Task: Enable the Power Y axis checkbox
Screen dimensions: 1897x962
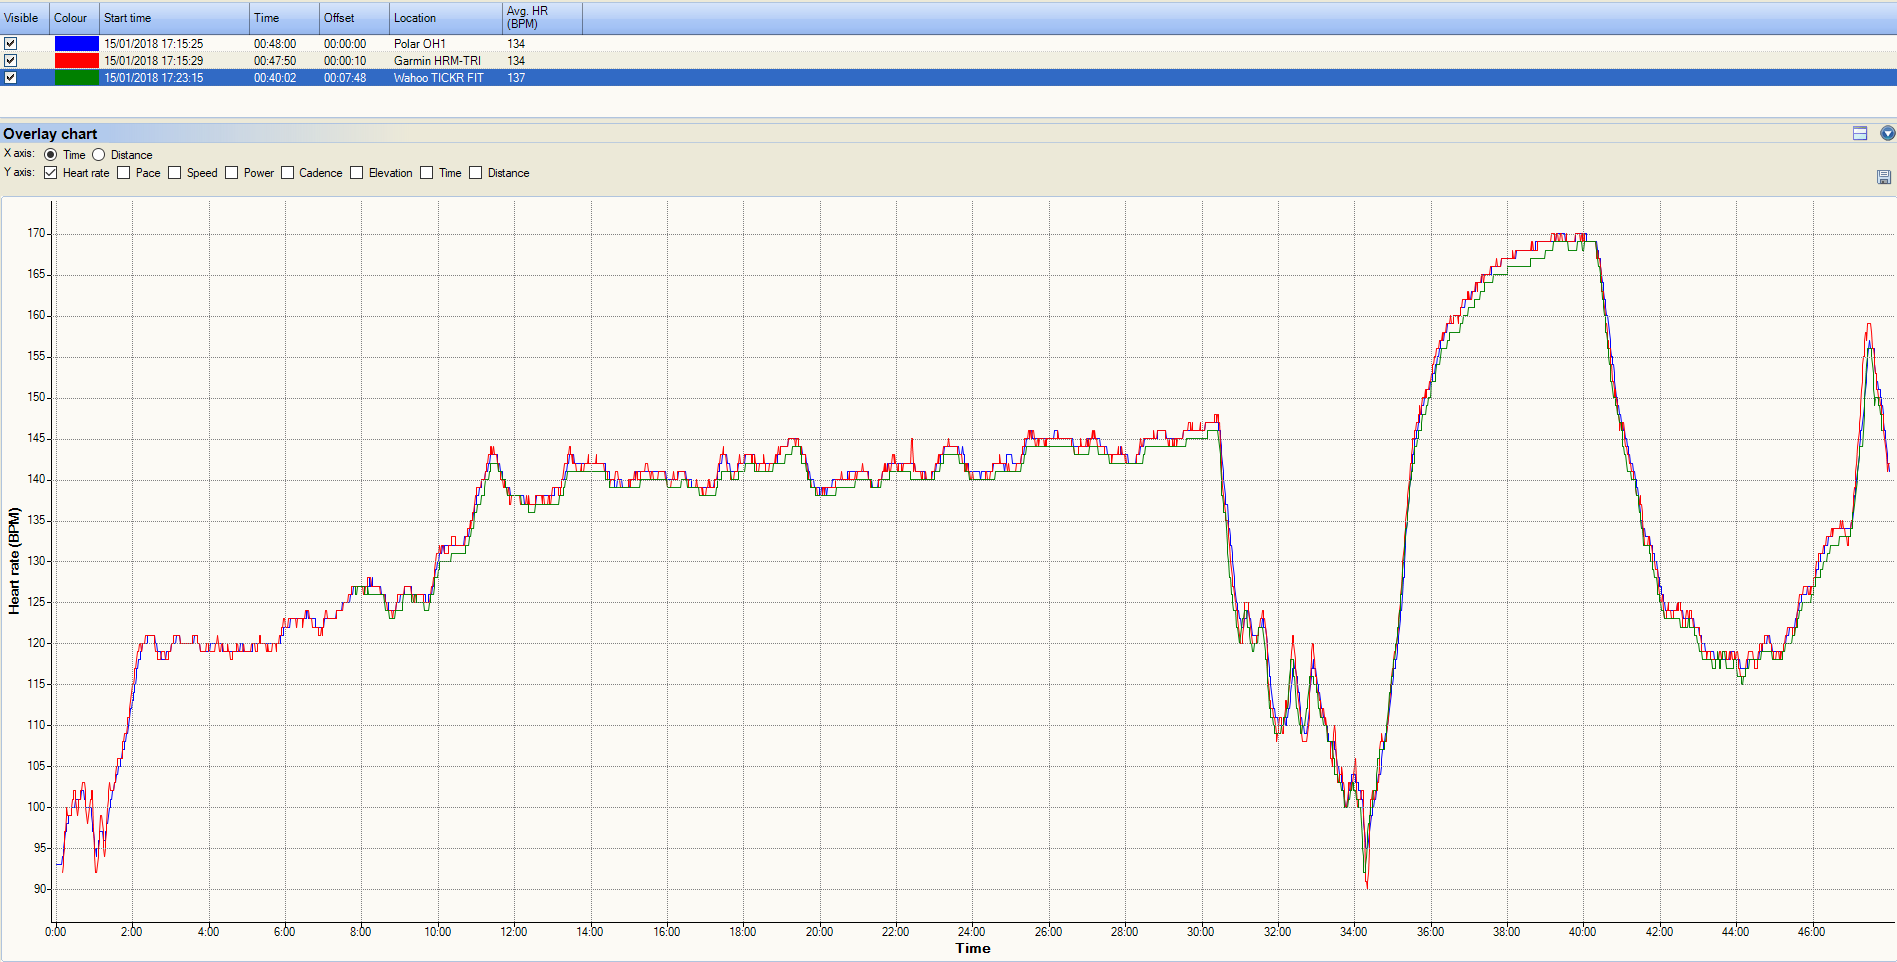Action: point(232,173)
